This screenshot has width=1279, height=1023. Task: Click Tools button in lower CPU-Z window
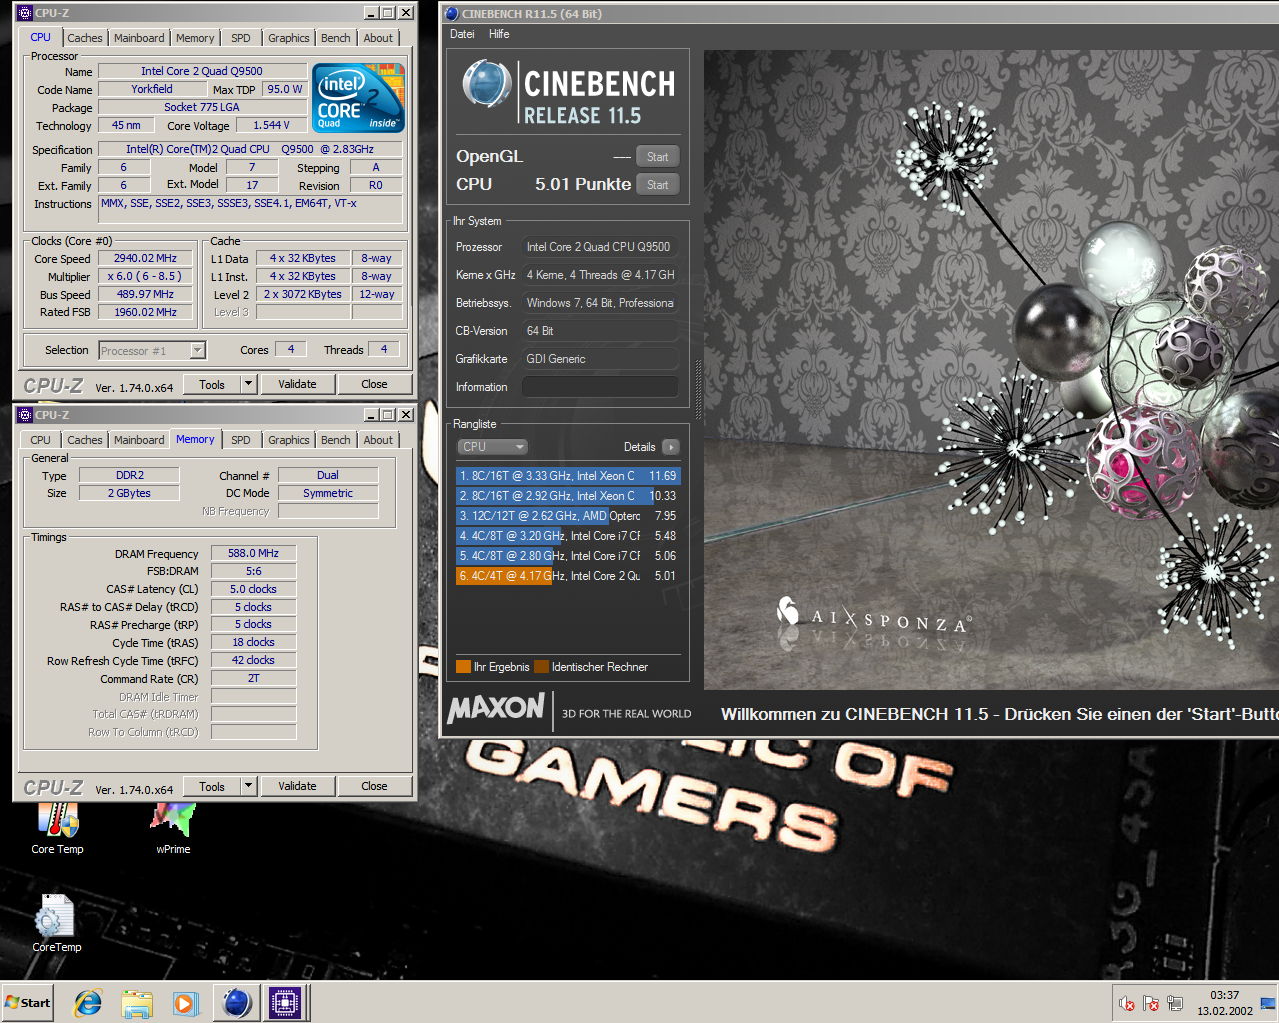tap(212, 786)
